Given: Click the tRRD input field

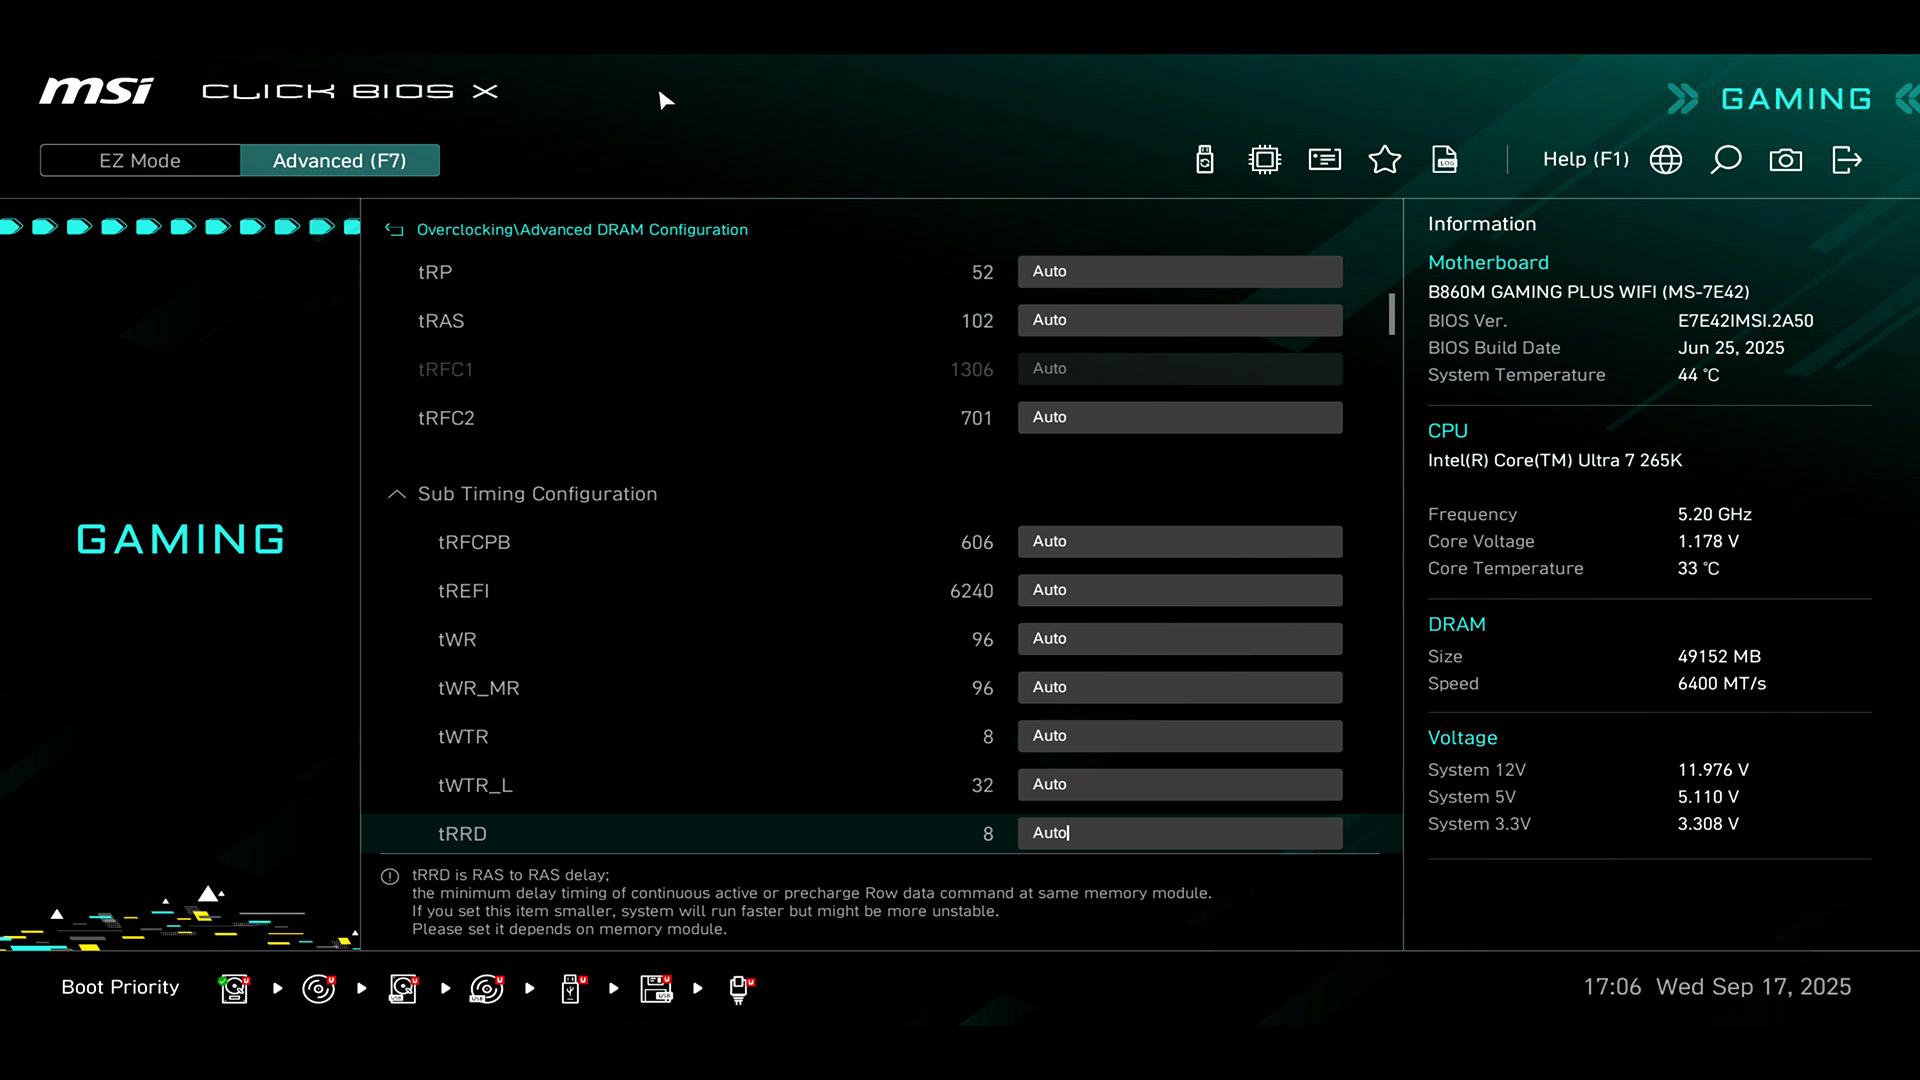Looking at the screenshot, I should click(x=1179, y=833).
